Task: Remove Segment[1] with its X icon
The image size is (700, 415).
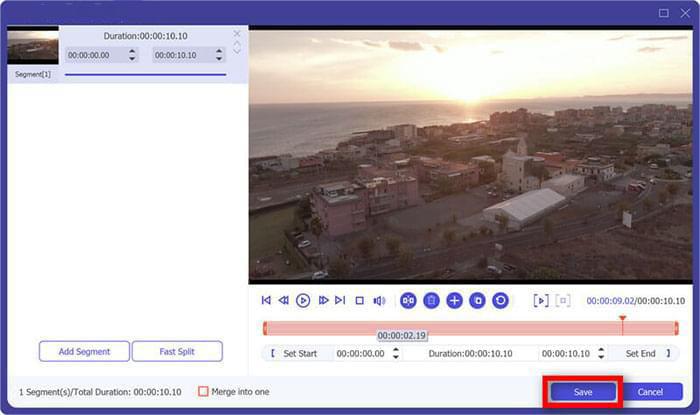Action: [x=237, y=33]
